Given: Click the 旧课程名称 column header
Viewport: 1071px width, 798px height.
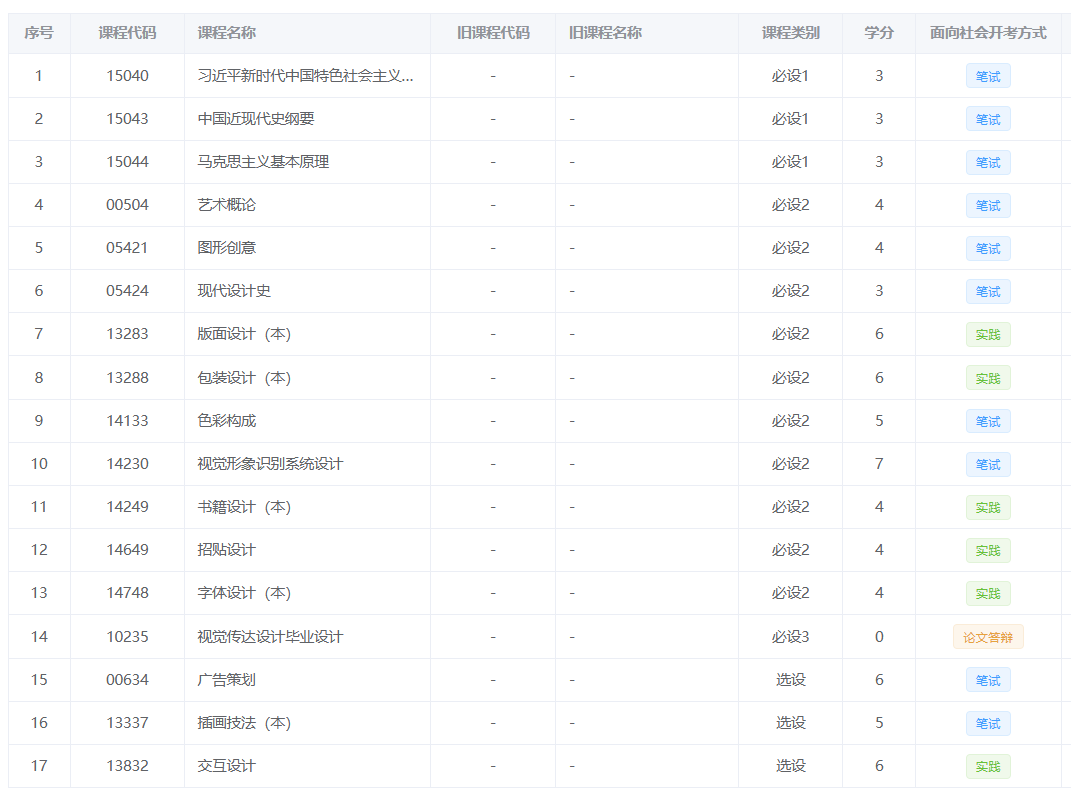Looking at the screenshot, I should (605, 33).
